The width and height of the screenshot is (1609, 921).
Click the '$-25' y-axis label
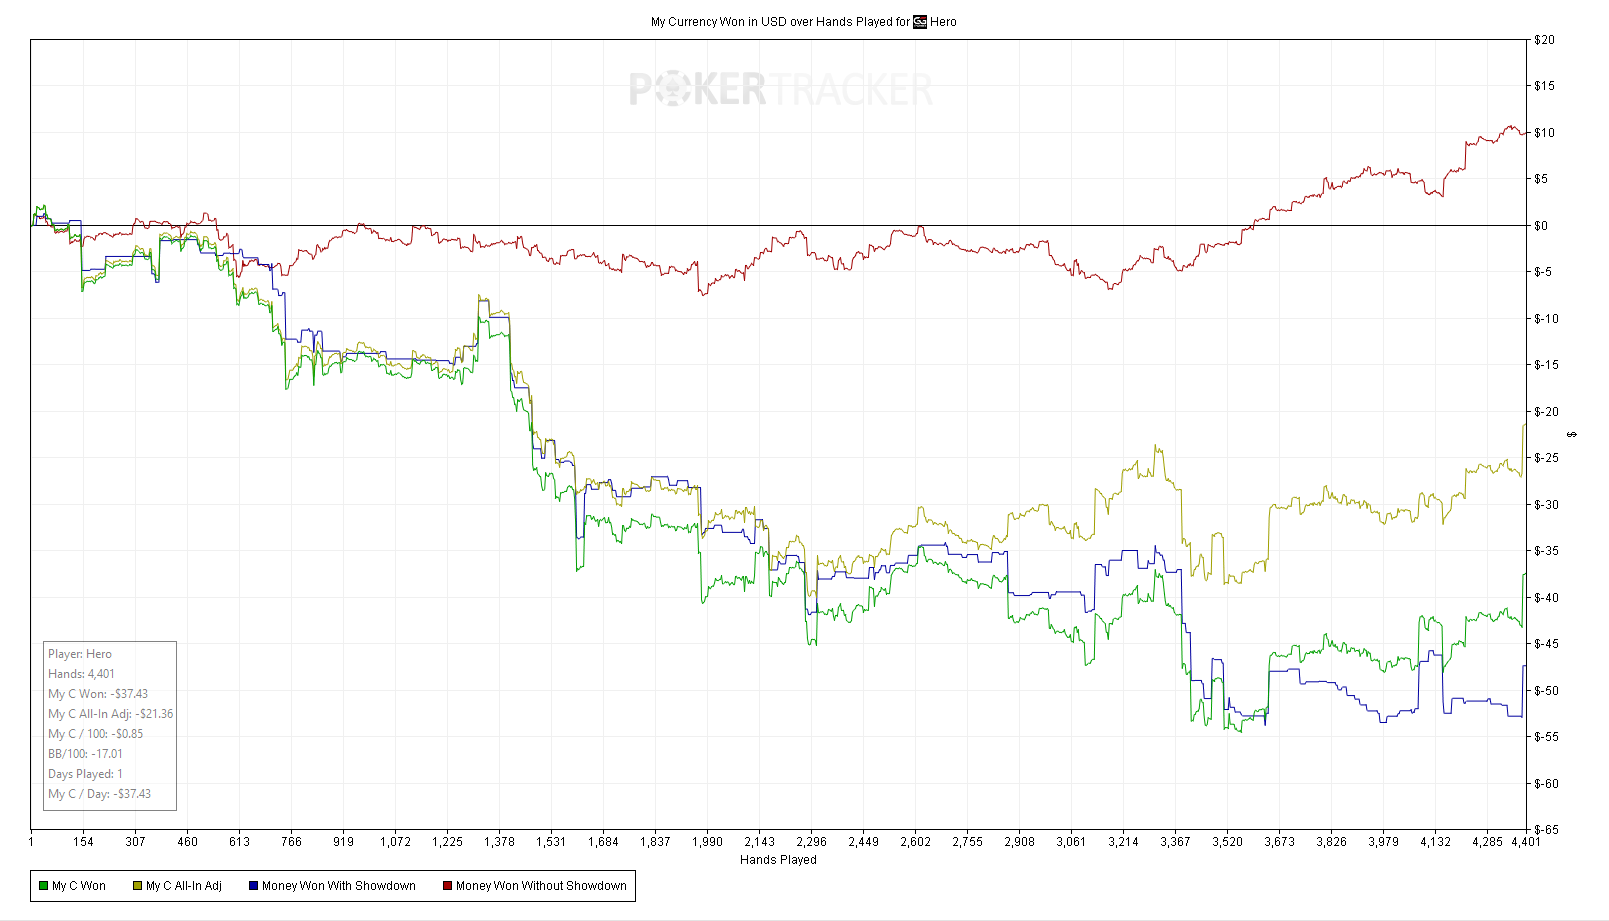[x=1546, y=458]
